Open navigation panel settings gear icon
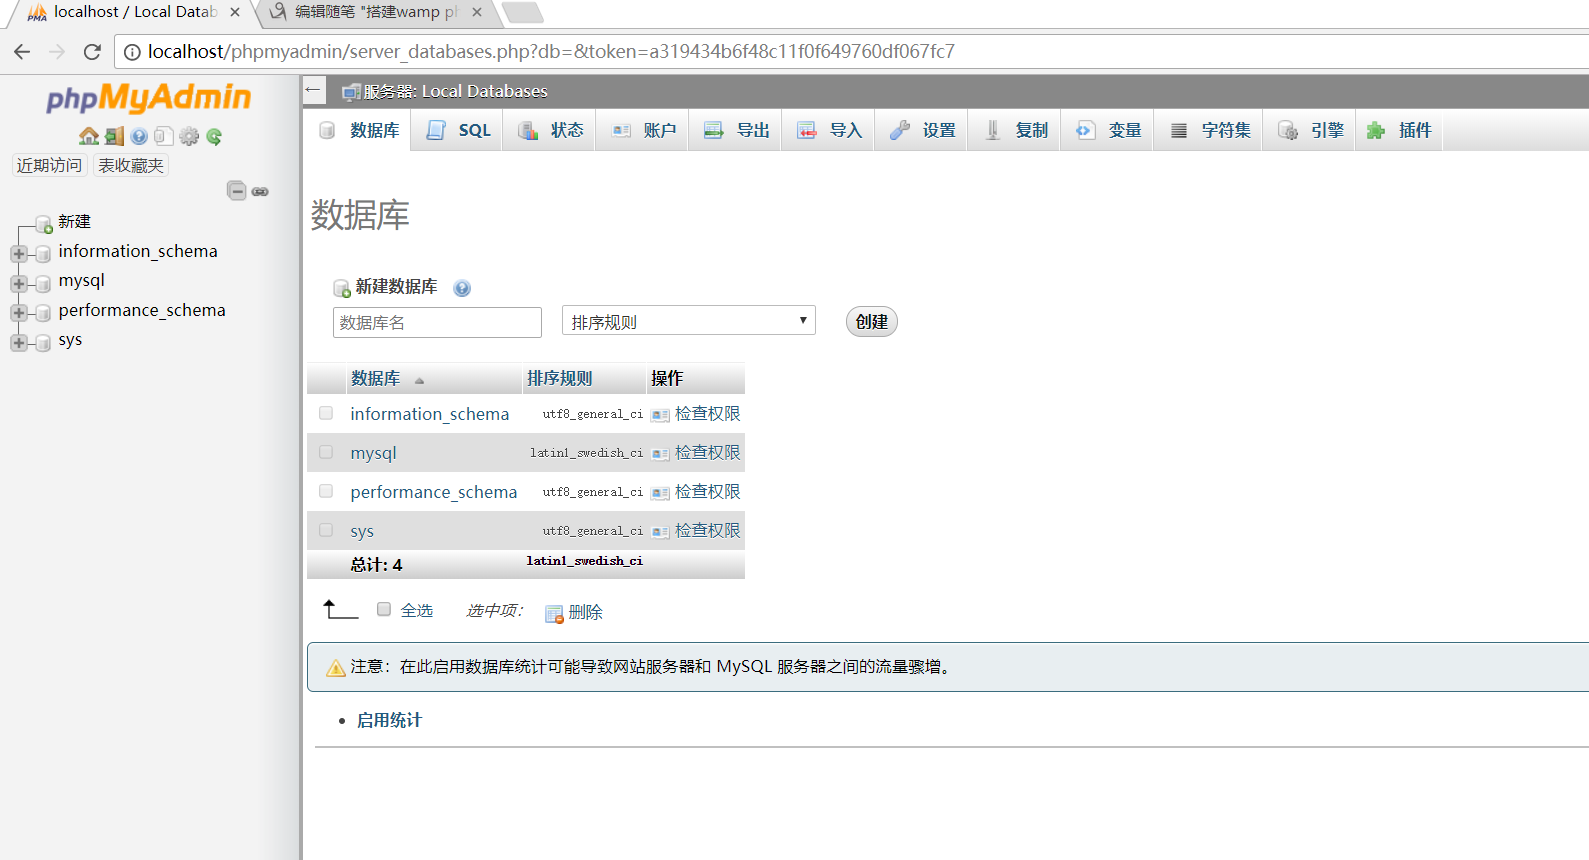The width and height of the screenshot is (1589, 860). pos(189,136)
